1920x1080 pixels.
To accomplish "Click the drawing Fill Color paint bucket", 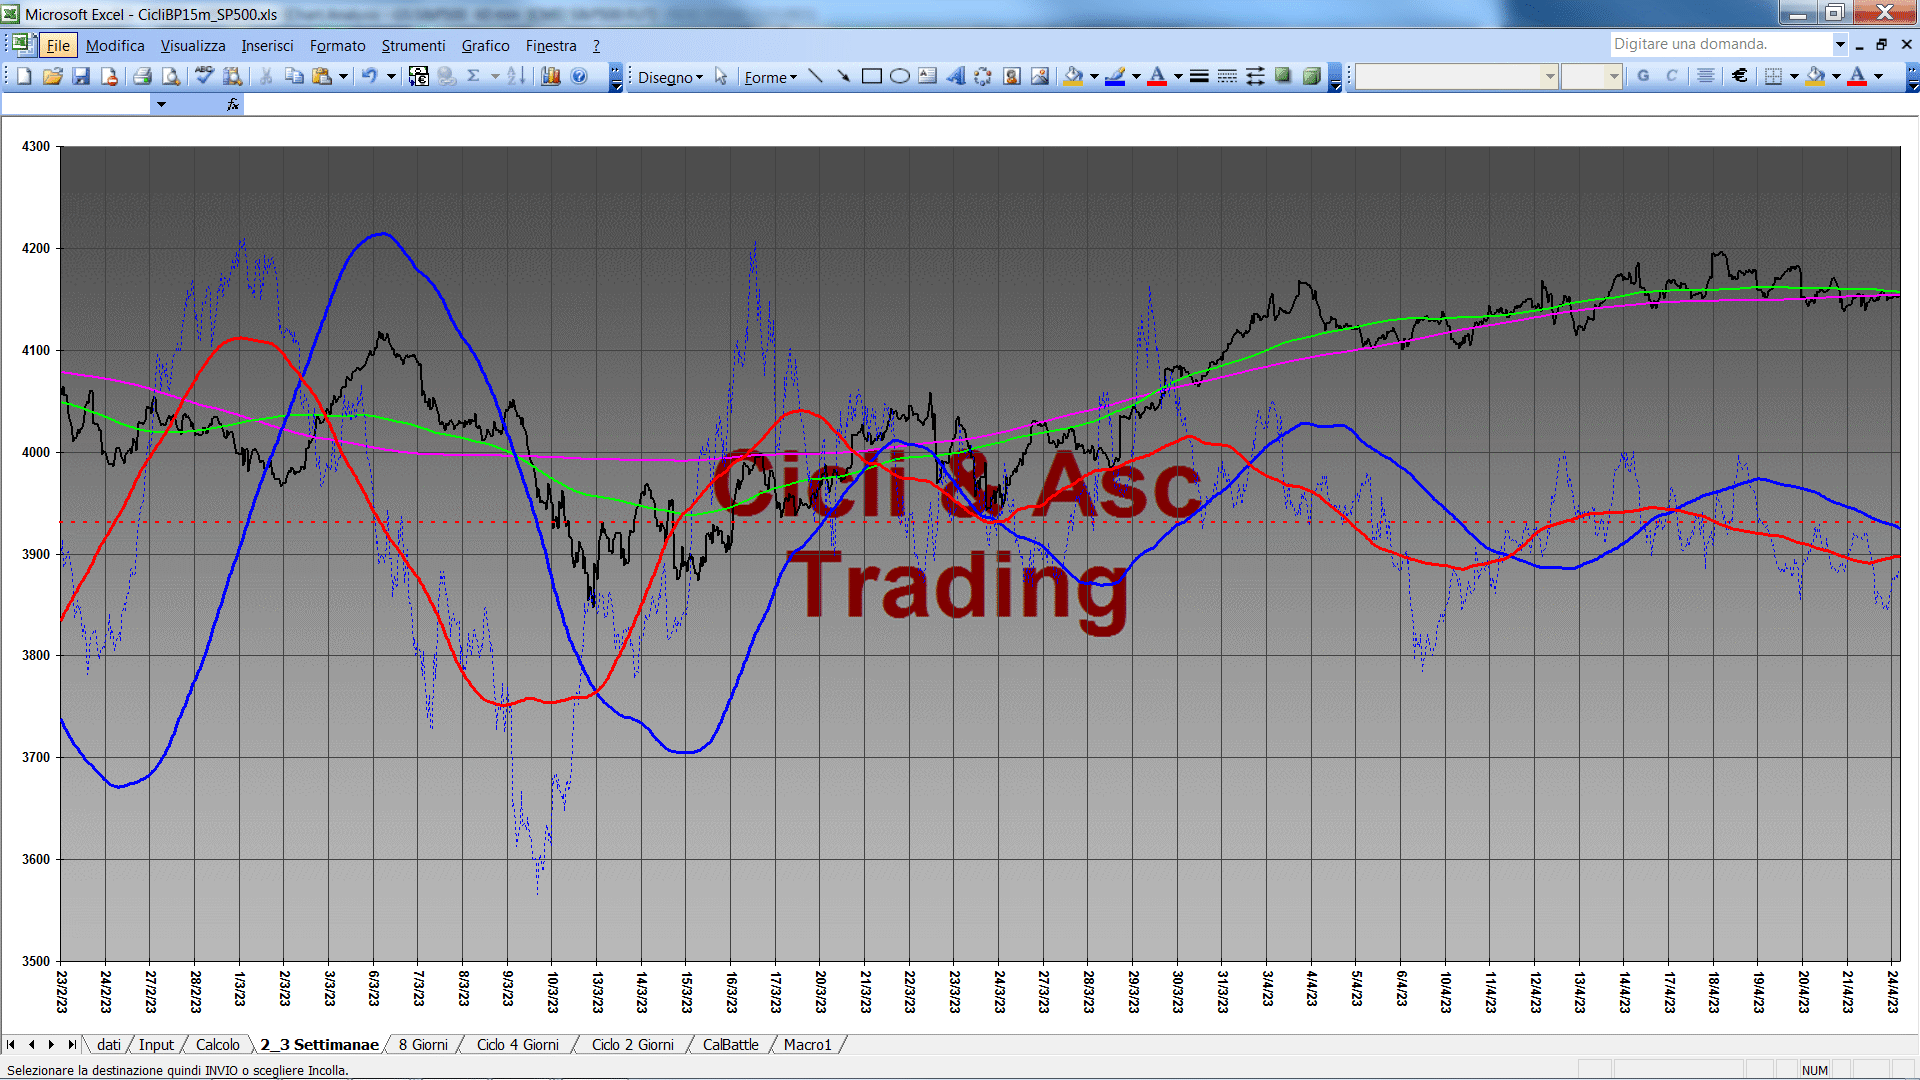I will coord(1073,76).
